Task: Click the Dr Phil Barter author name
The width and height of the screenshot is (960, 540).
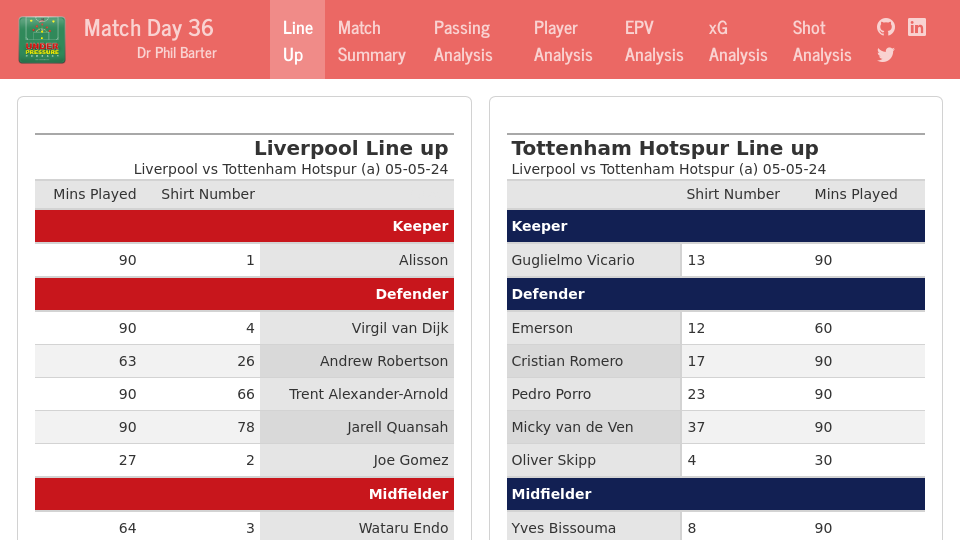Action: 177,53
